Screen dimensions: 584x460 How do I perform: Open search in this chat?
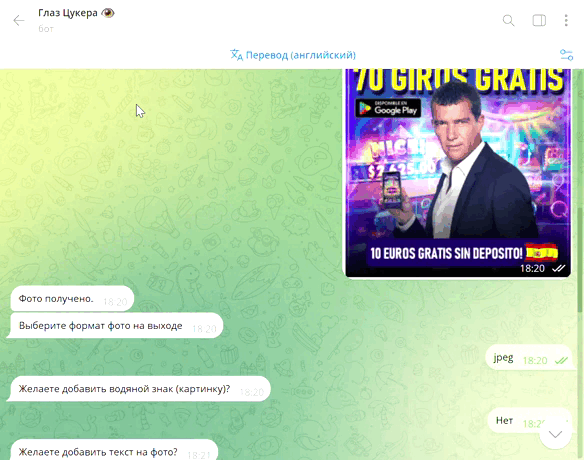pyautogui.click(x=508, y=20)
